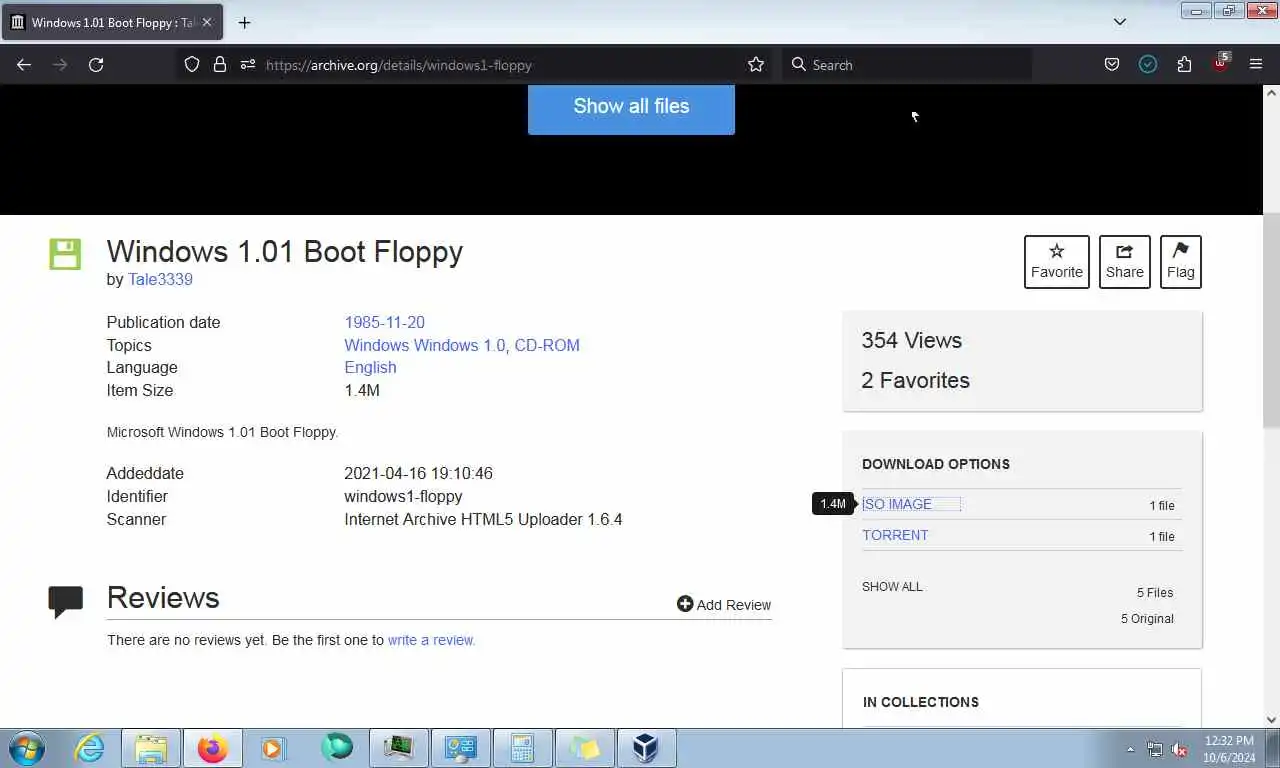Click the 354 Views text
Viewport: 1280px width, 768px height.
click(912, 341)
